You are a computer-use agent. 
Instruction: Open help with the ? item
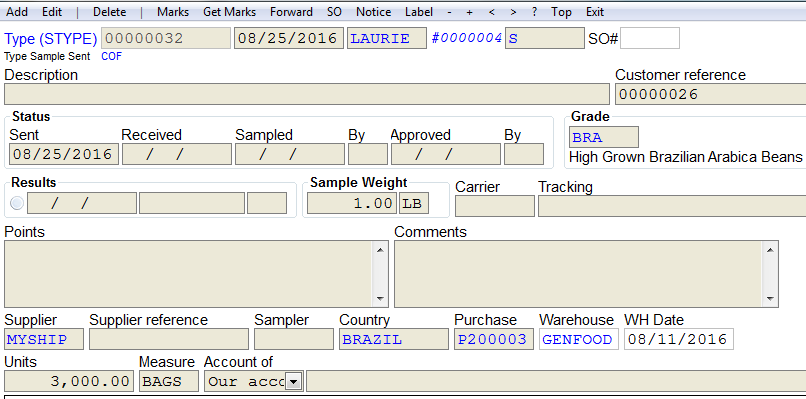(535, 12)
